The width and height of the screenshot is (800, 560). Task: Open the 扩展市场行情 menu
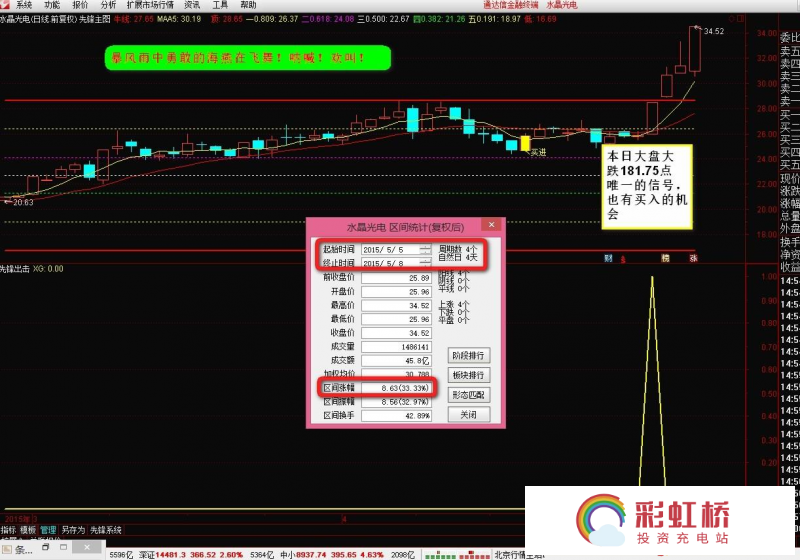[x=149, y=5]
